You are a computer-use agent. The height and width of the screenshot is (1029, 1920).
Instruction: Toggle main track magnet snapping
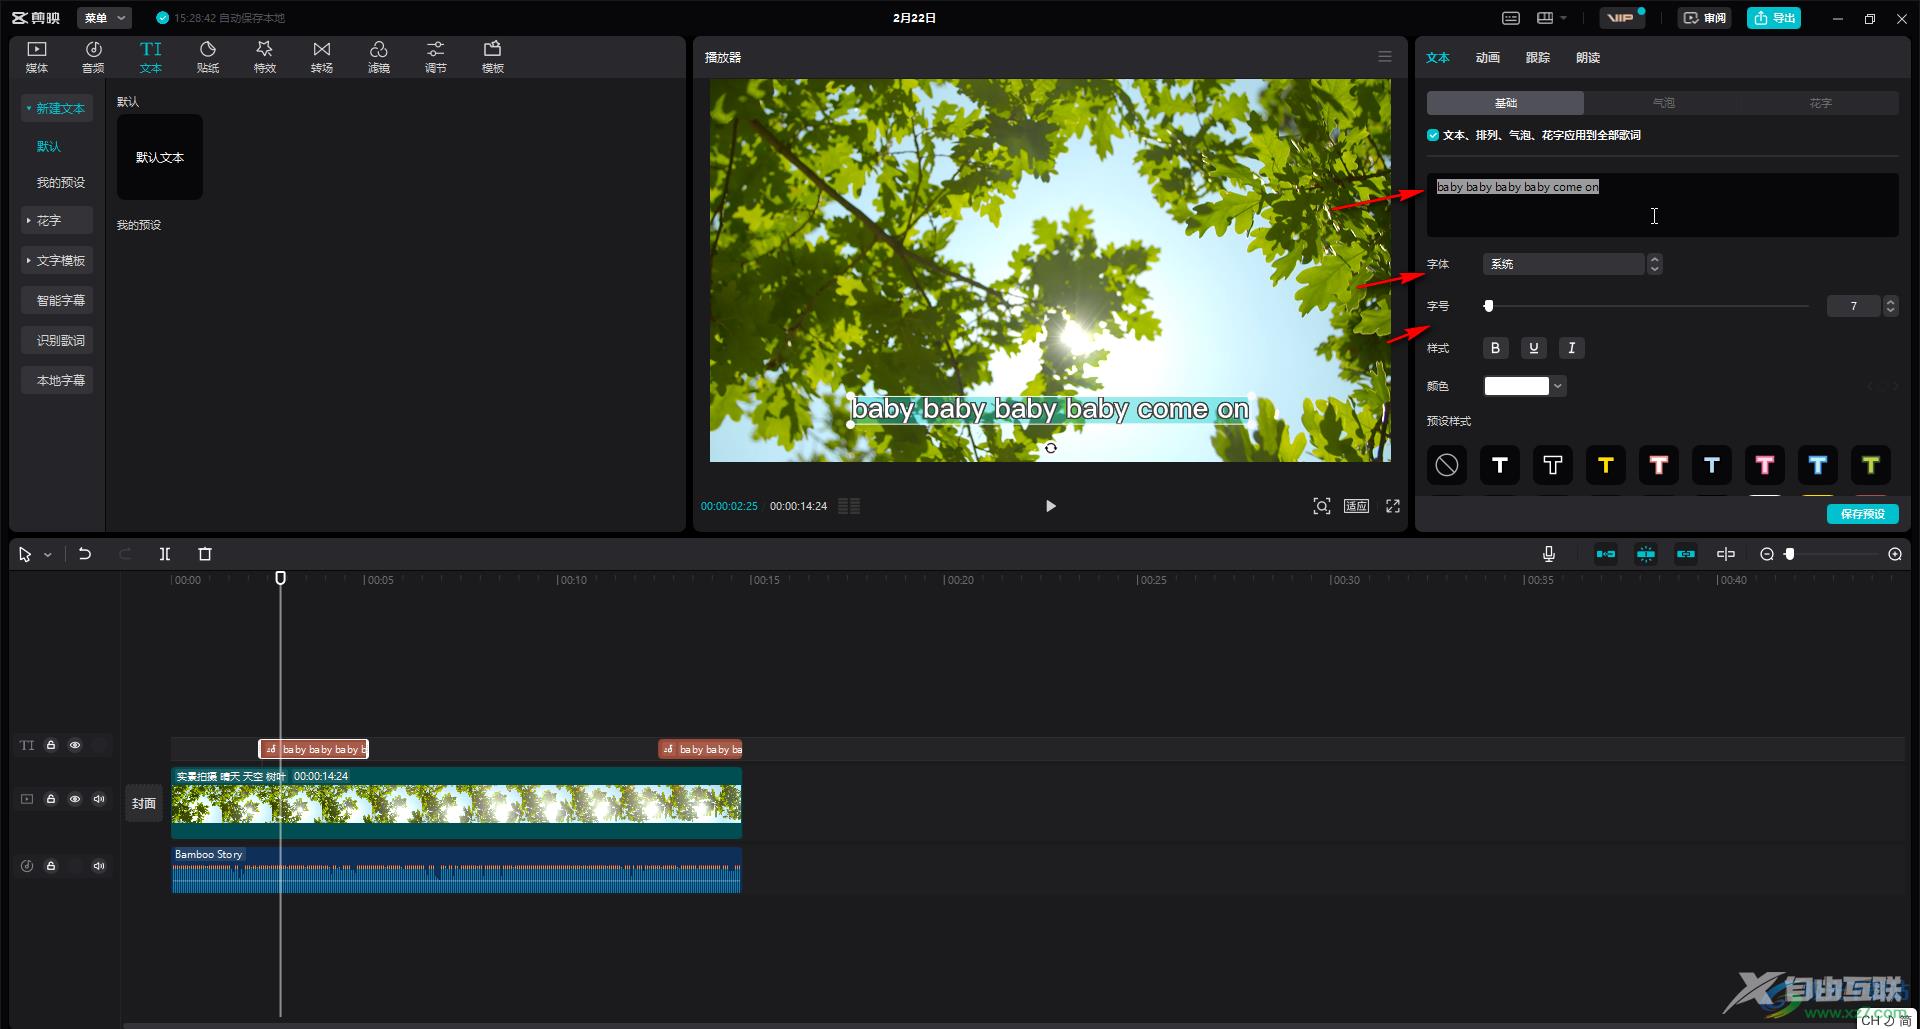tap(1606, 554)
